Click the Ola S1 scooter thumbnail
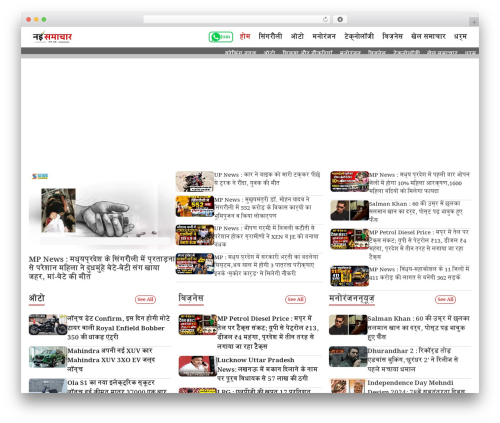500x423 pixels. point(48,386)
